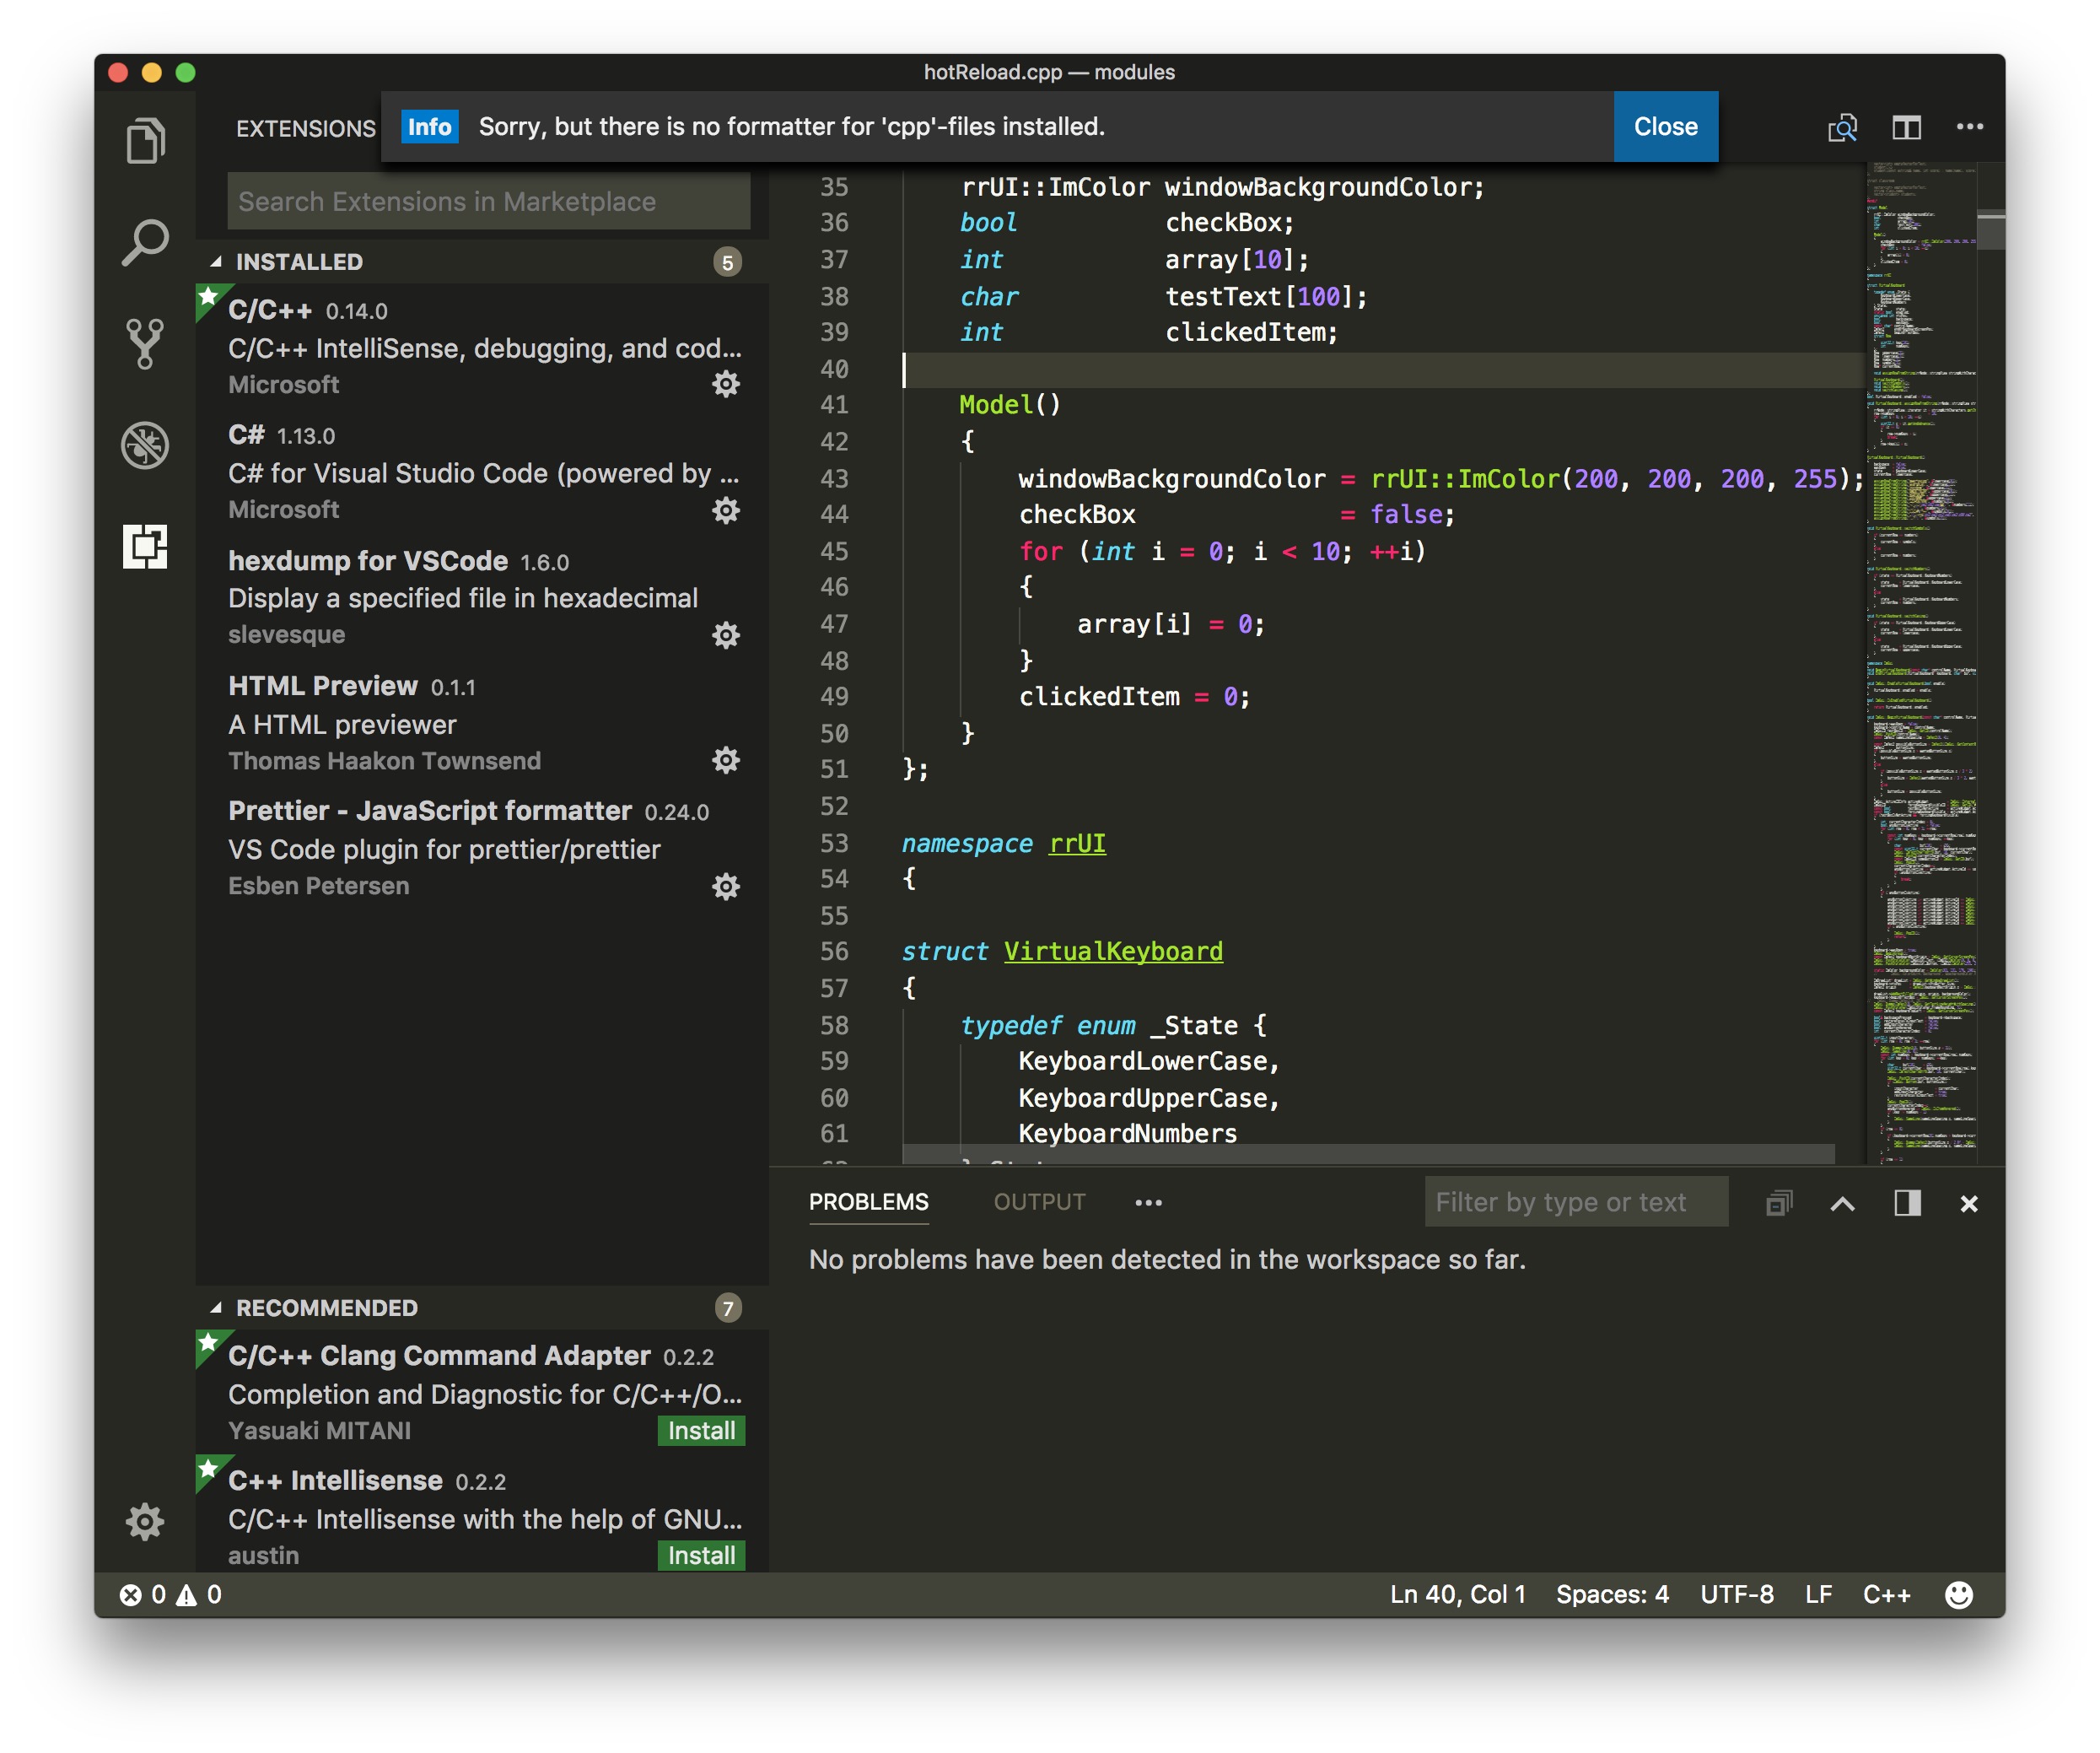Image resolution: width=2100 pixels, height=1753 pixels.
Task: Open the Explorer view
Action: click(146, 140)
